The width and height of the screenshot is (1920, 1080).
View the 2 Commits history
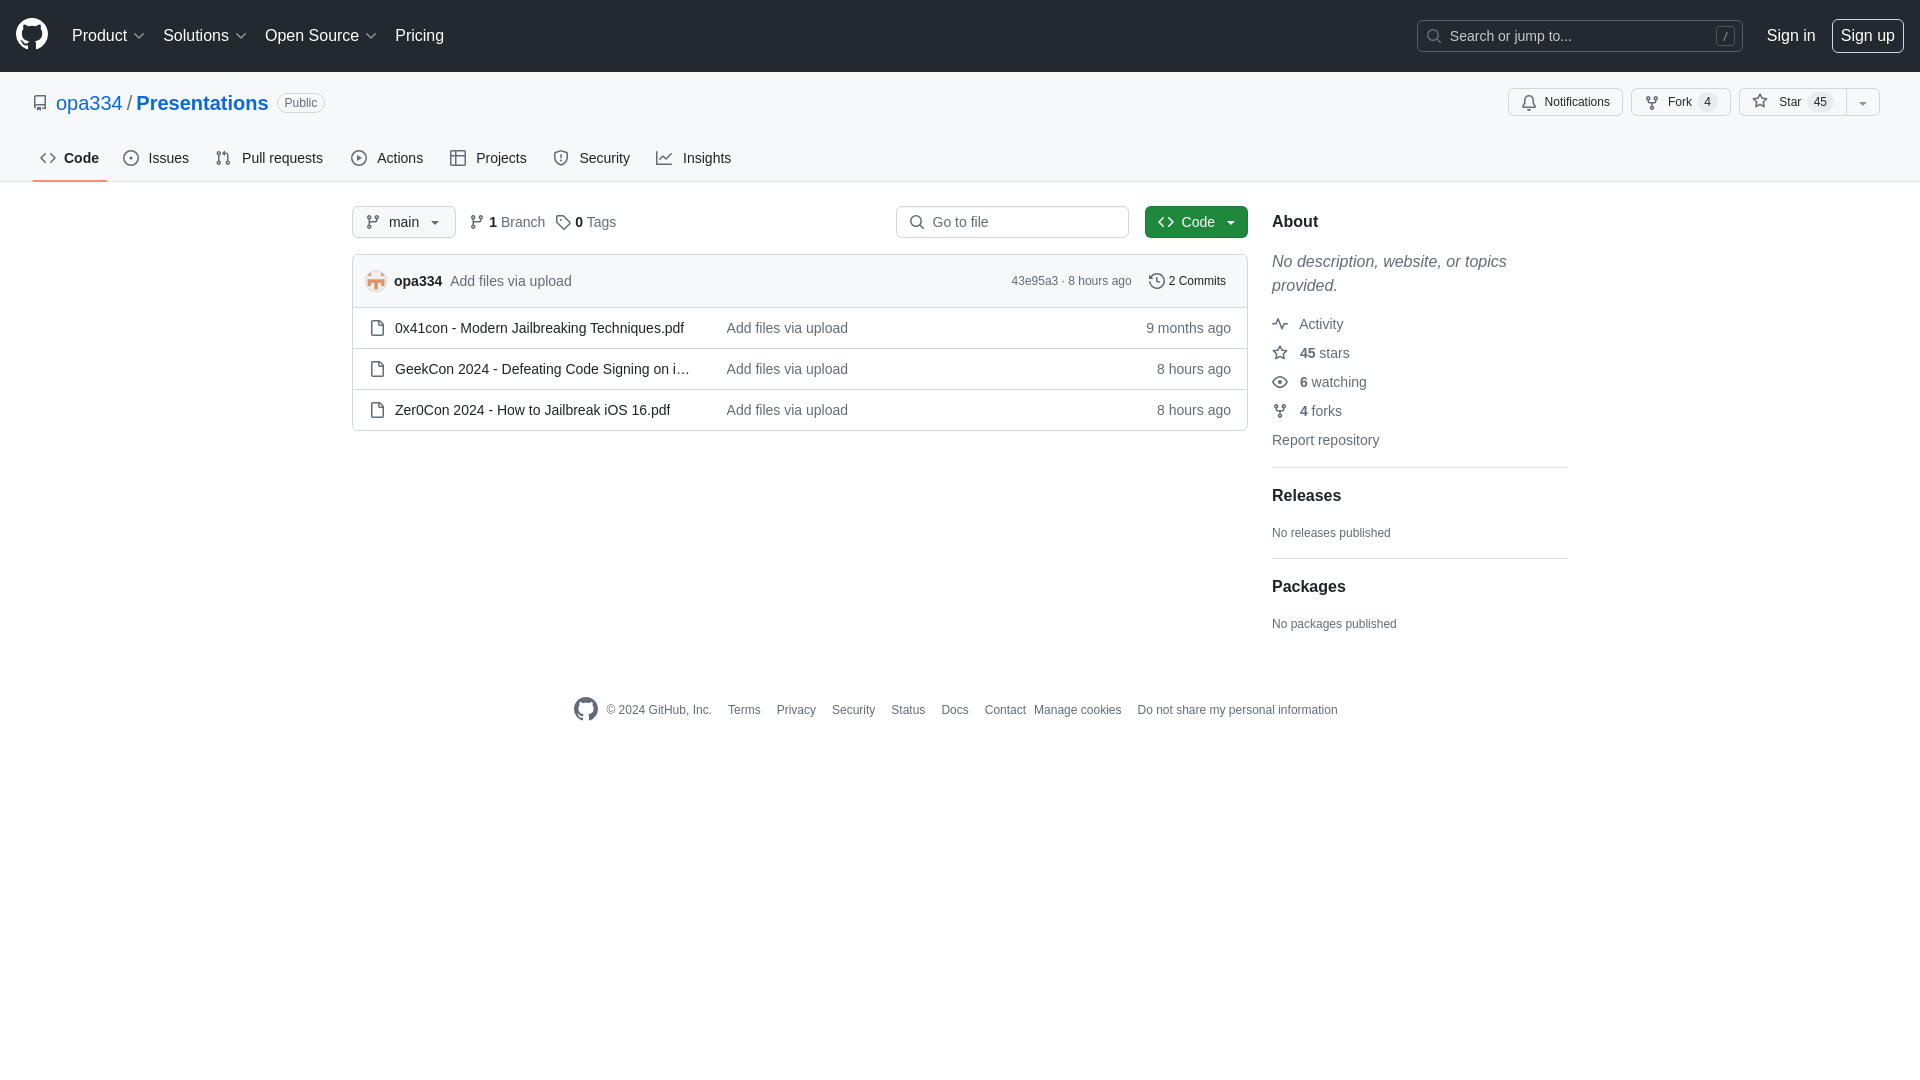(1187, 281)
